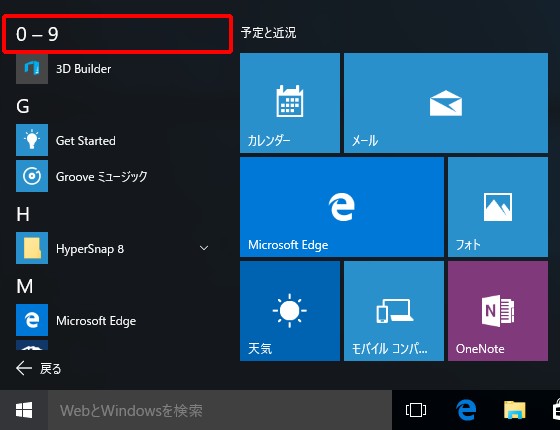Click the Groove ミュージック label
Viewport: 560px width, 430px height.
[x=101, y=176]
